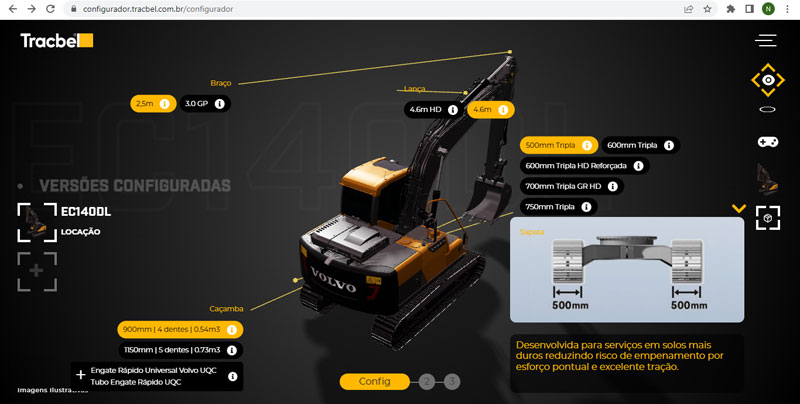Show info for 4.6m boom option
The width and height of the screenshot is (800, 404).
click(503, 110)
